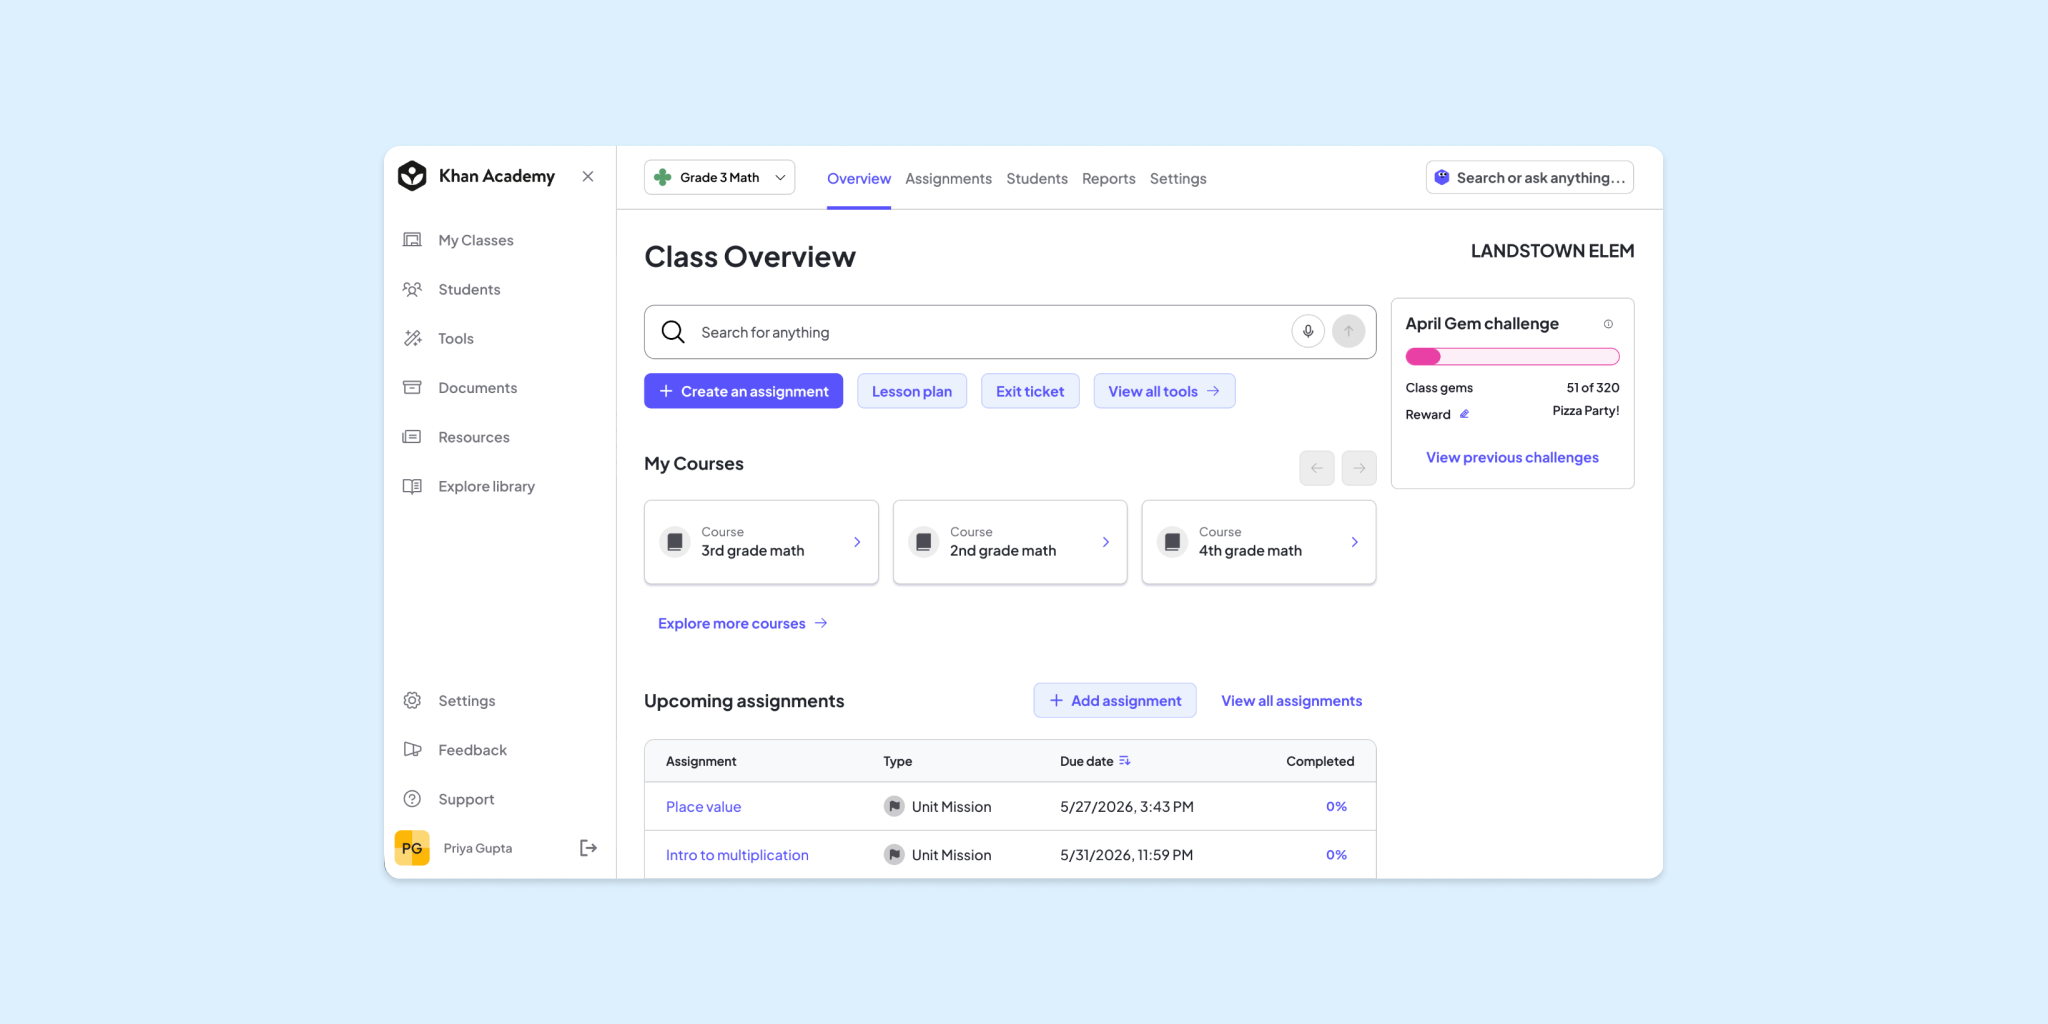Click the log out icon beside Priya Gupta
Screen dimensions: 2048x1024
pyautogui.click(x=588, y=848)
